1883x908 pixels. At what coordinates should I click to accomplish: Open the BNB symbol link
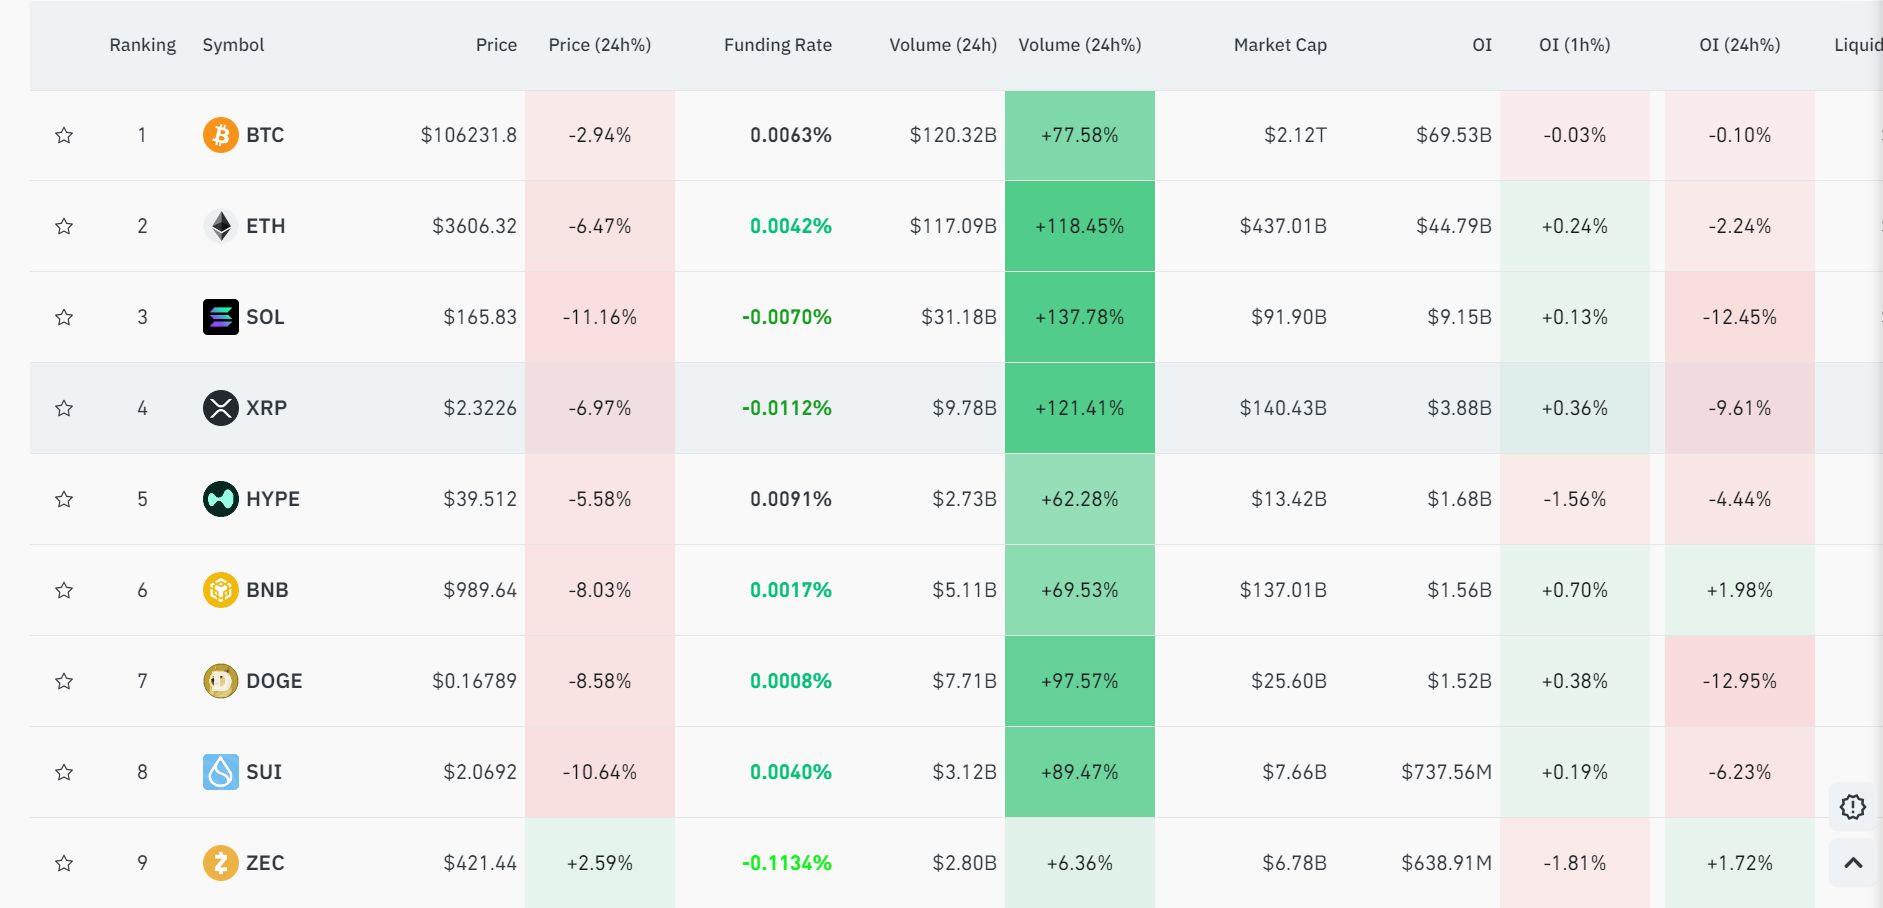[x=267, y=590]
